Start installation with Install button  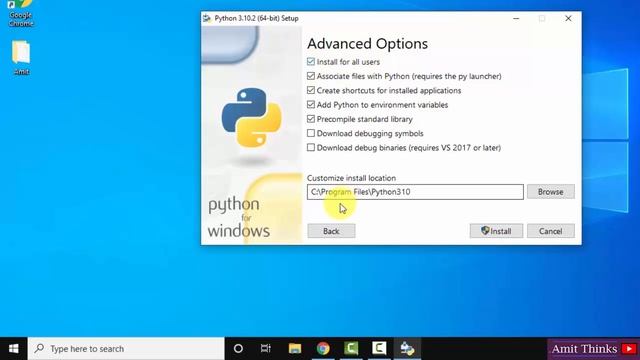(x=496, y=231)
